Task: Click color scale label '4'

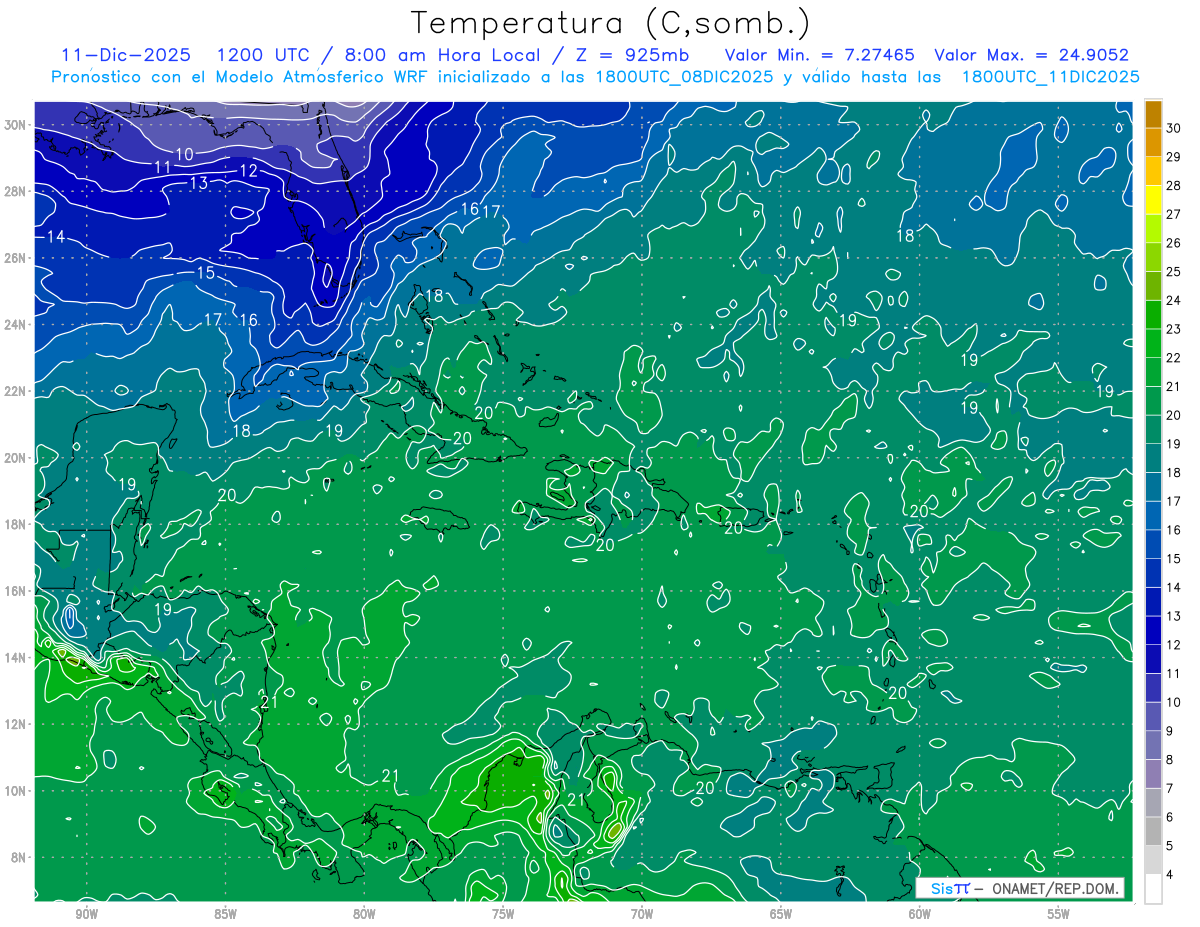Action: [x=1169, y=875]
